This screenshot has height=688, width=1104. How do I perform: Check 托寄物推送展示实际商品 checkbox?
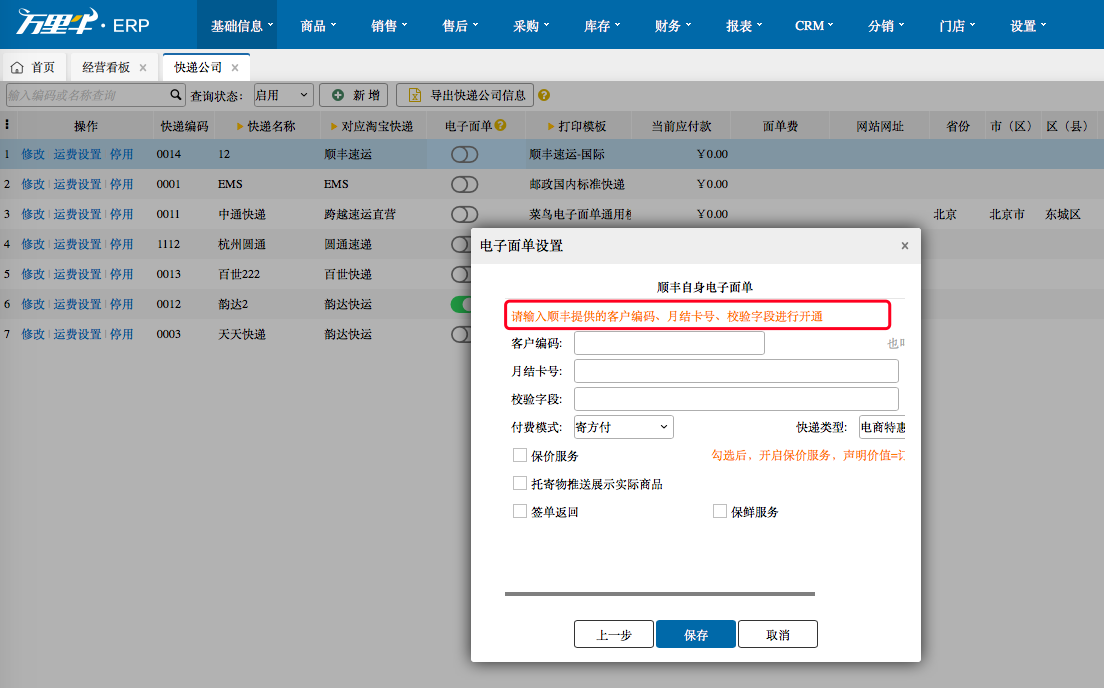coord(520,484)
